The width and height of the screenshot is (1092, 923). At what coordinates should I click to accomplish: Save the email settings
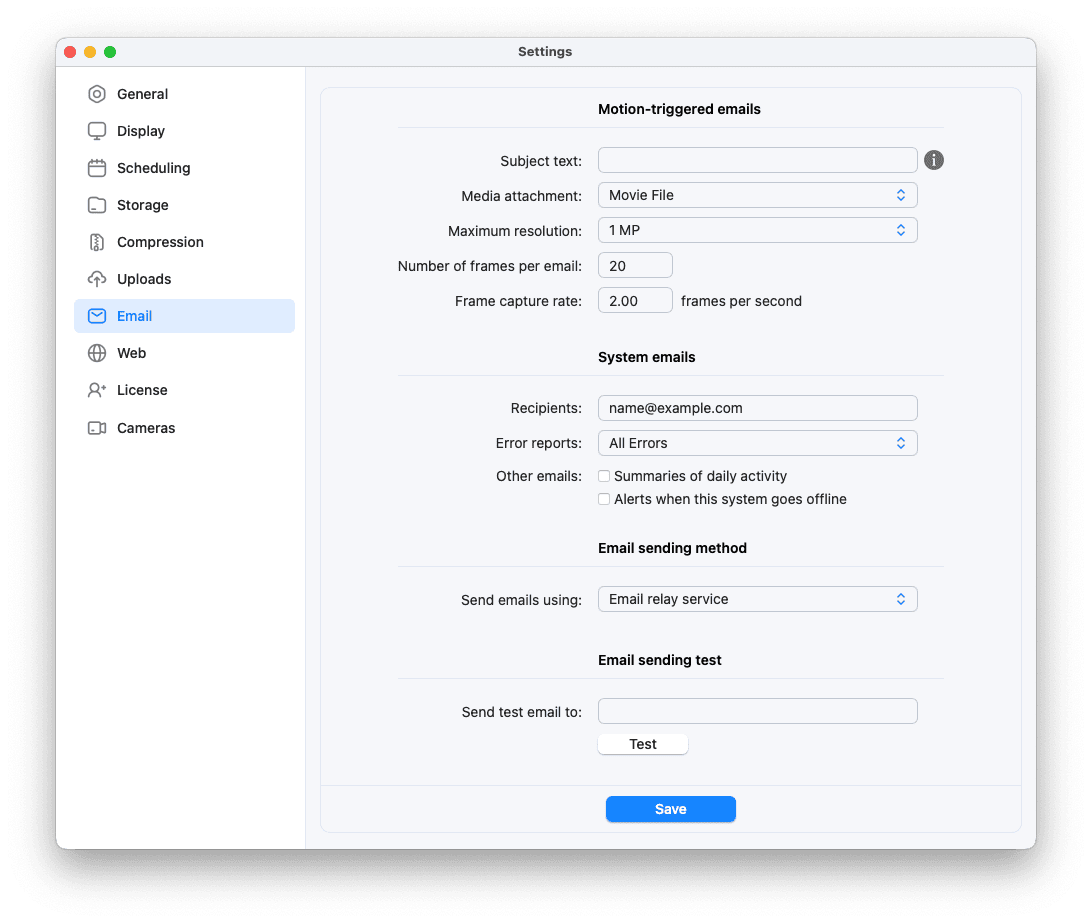pos(670,808)
